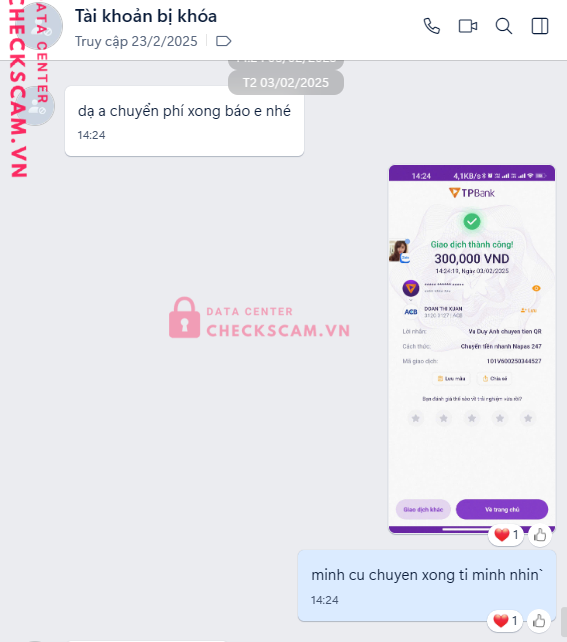567x642 pixels.
Task: Start a video call with the camera icon
Action: tap(468, 26)
